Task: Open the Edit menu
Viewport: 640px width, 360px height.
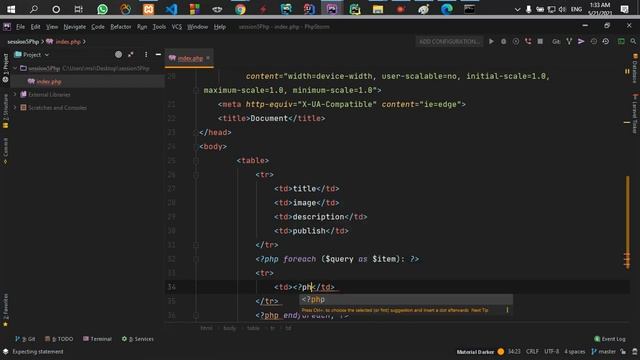Action: pos(36,27)
